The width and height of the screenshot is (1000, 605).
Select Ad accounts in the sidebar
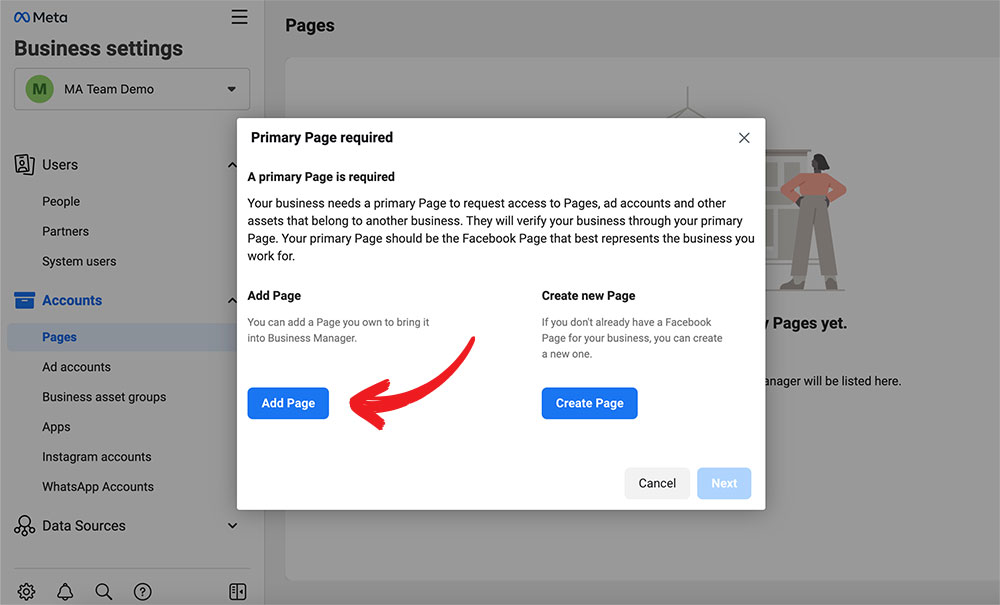(x=76, y=367)
